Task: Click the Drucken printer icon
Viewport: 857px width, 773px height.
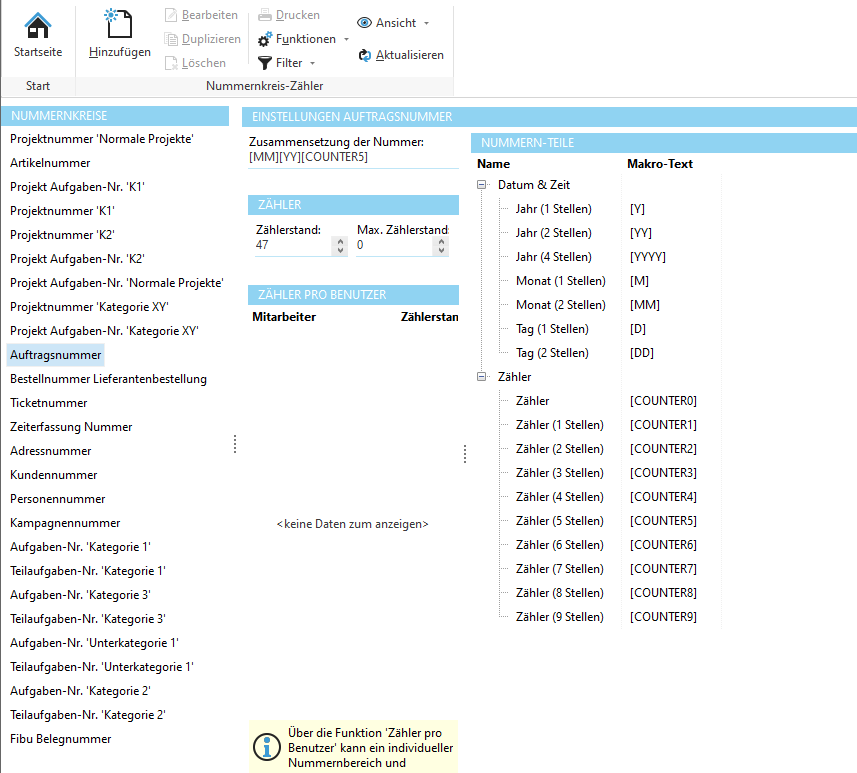Action: pyautogui.click(x=265, y=15)
